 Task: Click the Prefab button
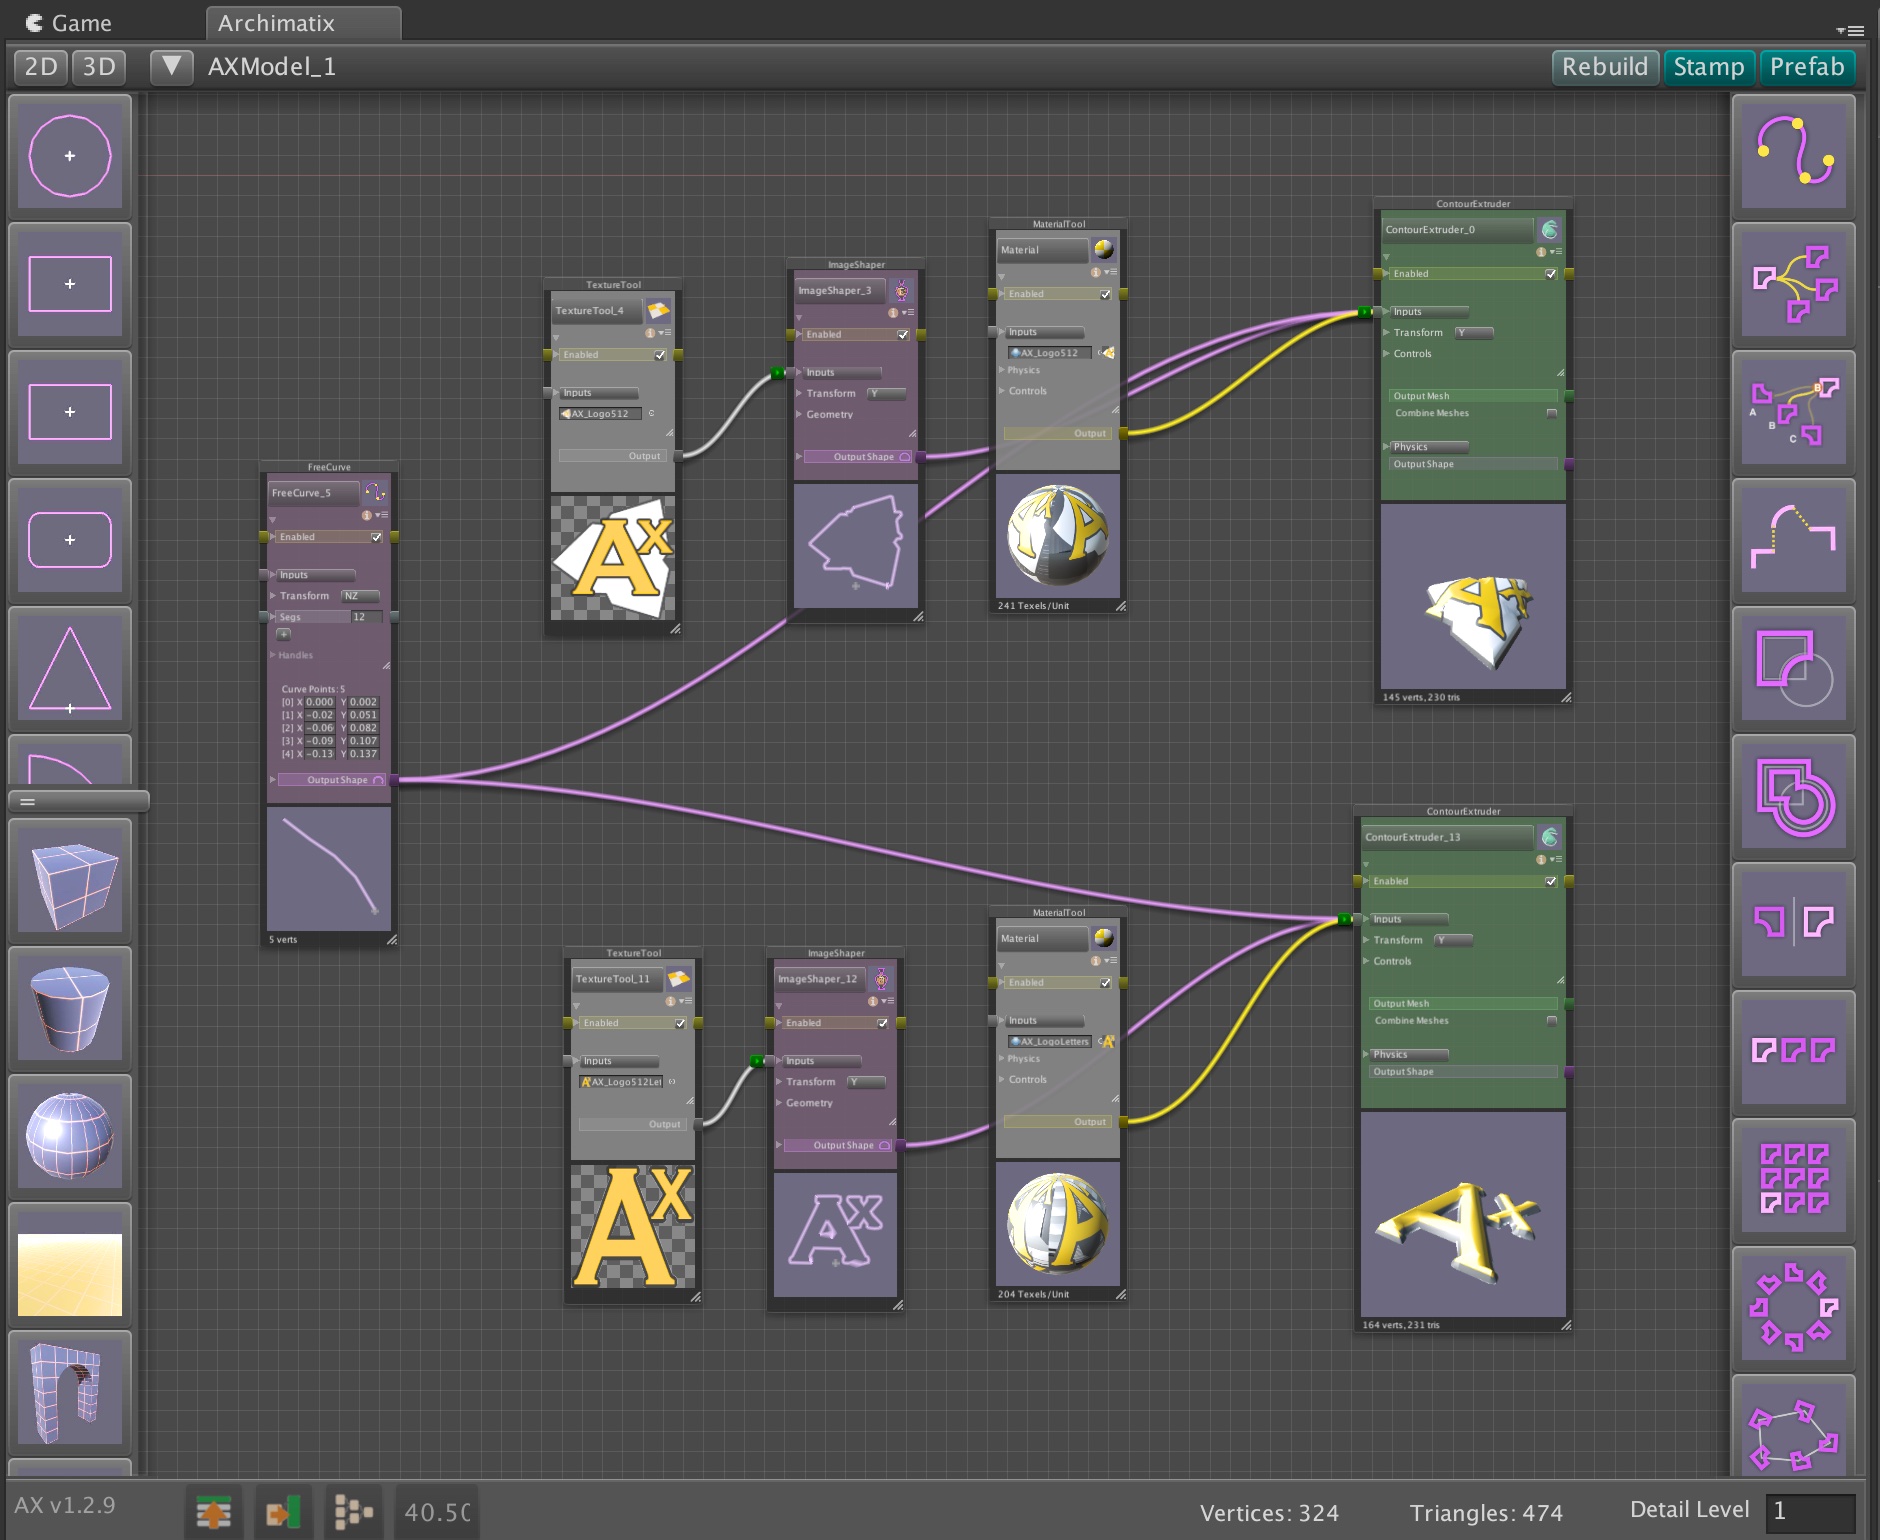point(1807,67)
